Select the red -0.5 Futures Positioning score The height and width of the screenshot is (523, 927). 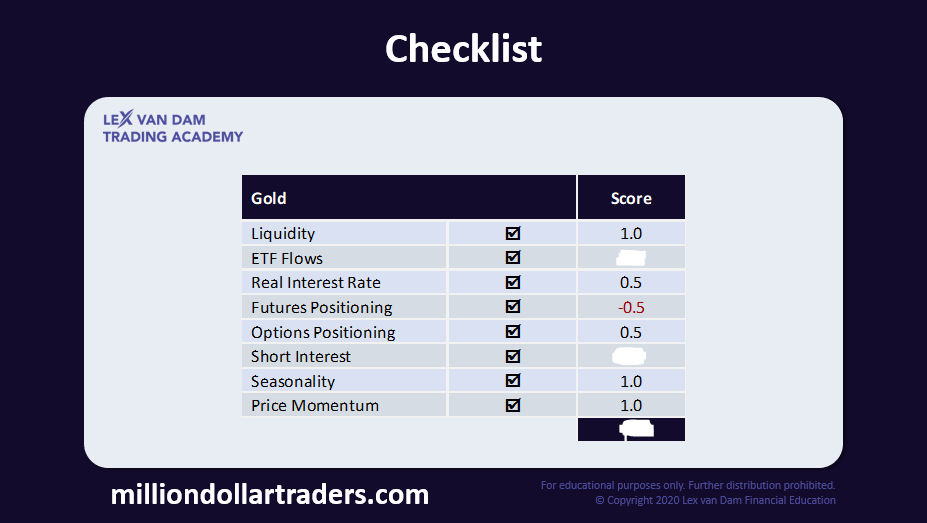[631, 307]
